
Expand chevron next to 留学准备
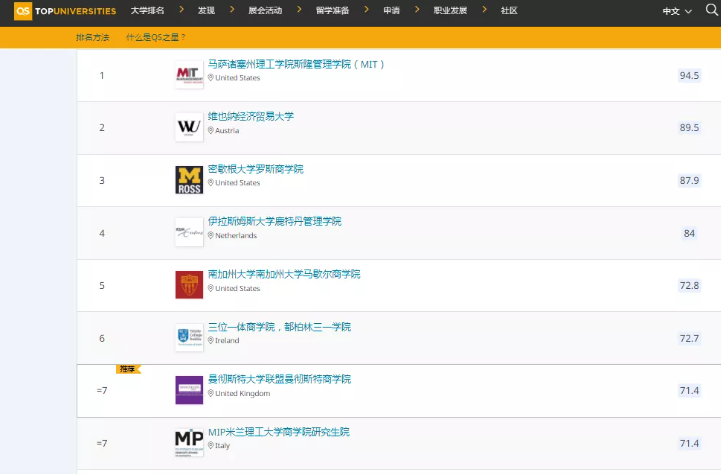pyautogui.click(x=366, y=9)
